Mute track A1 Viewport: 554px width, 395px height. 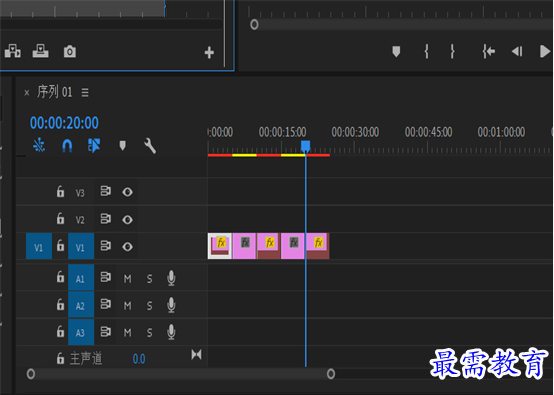128,279
